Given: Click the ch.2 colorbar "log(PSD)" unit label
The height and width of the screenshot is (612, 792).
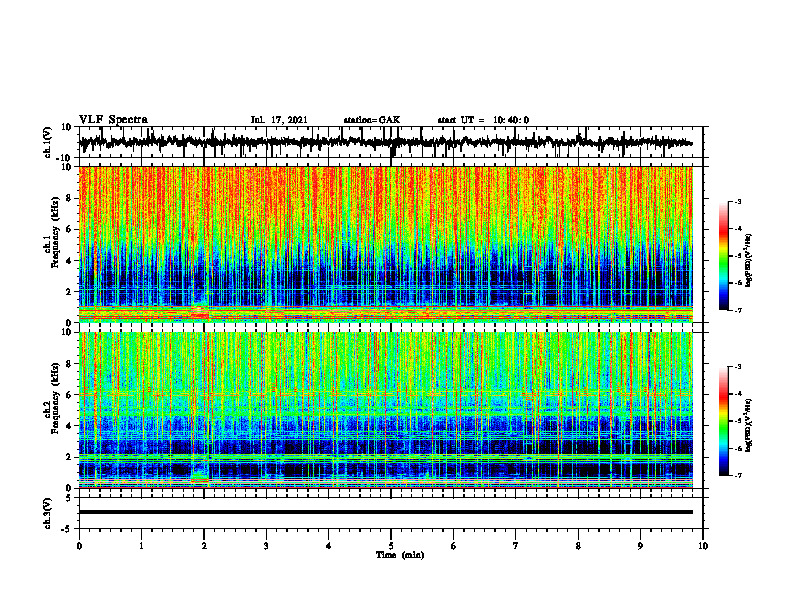Looking at the screenshot, I should point(749,426).
